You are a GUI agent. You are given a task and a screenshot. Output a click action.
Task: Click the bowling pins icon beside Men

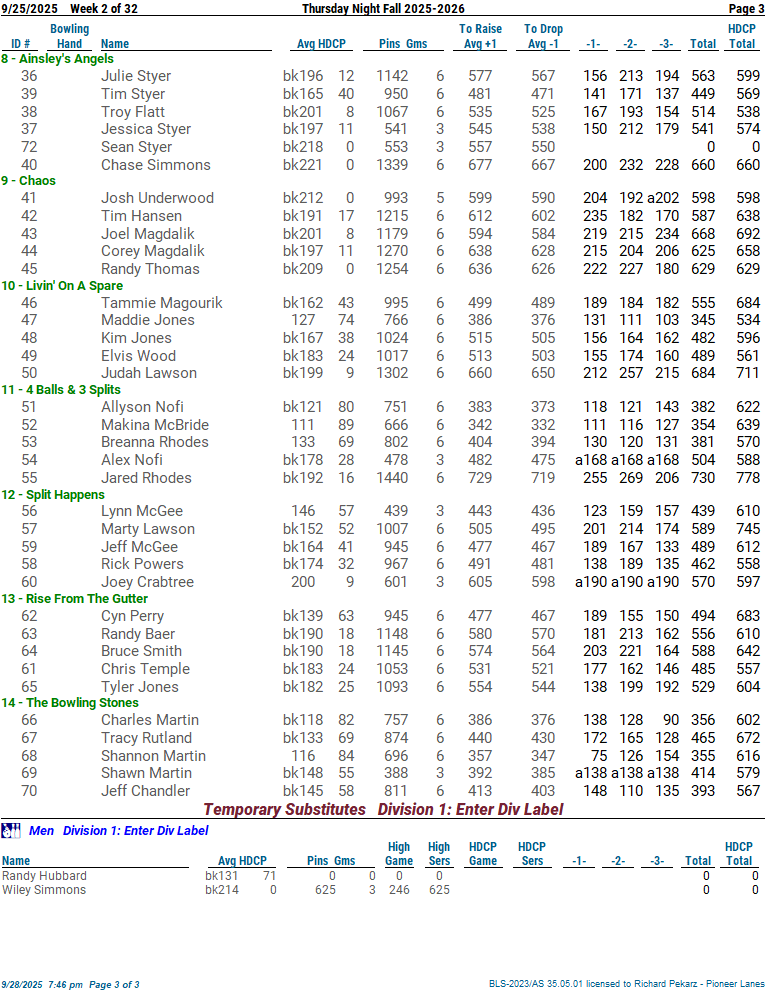(11, 830)
